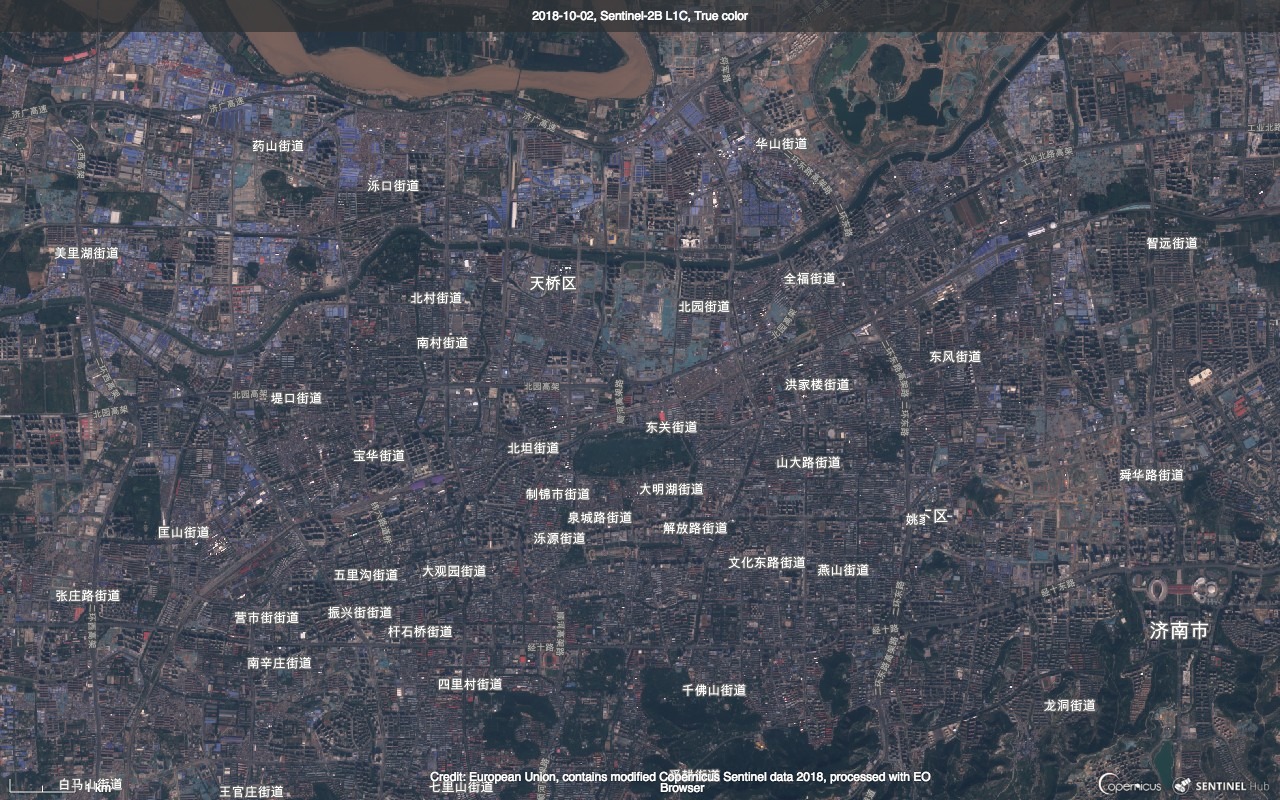Click the 智远街道 map label
This screenshot has height=800, width=1280.
pos(1172,243)
